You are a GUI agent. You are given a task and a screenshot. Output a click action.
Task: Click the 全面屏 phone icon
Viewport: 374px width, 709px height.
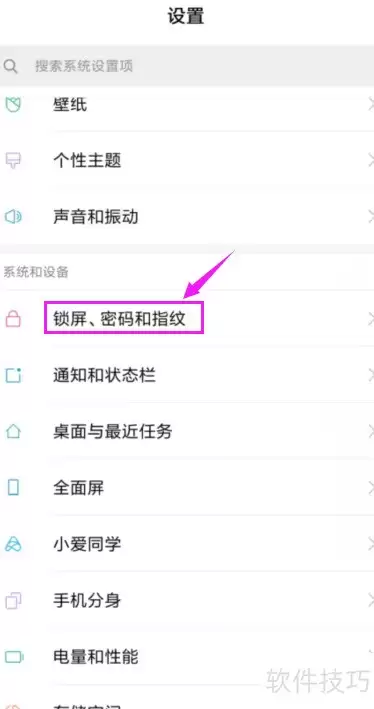[x=13, y=487]
